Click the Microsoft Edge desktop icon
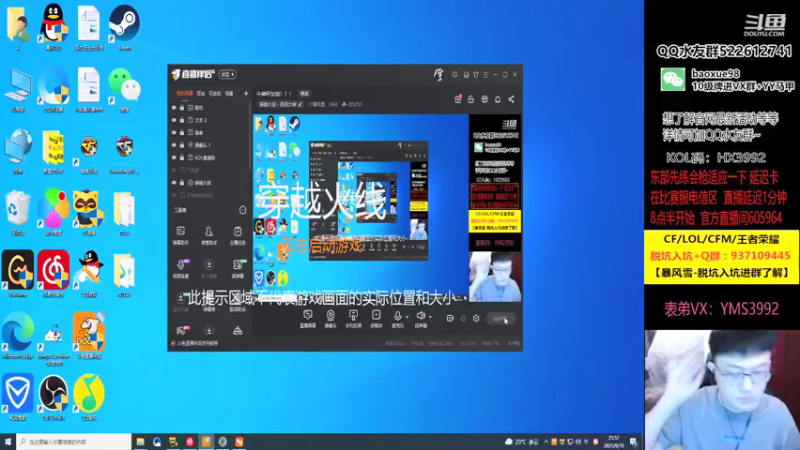800x450 pixels. tap(18, 335)
